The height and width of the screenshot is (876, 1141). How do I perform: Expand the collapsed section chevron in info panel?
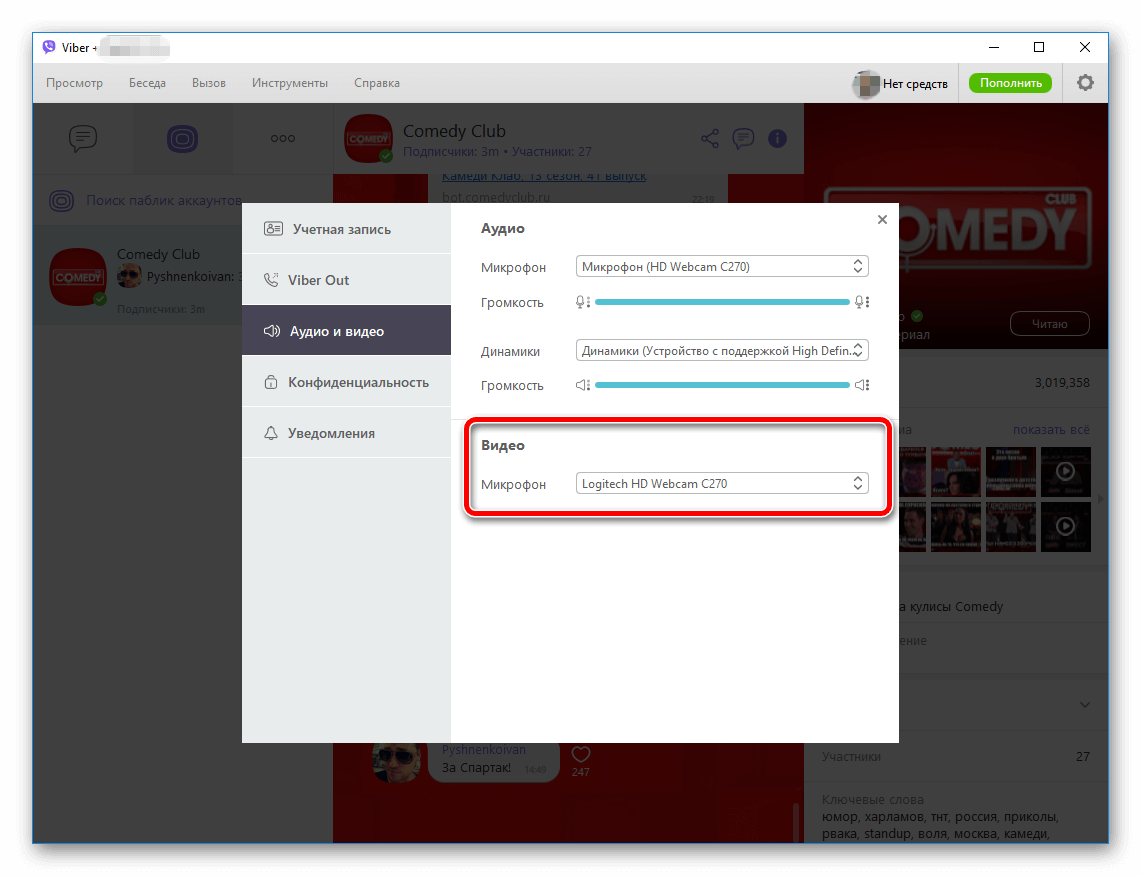(1084, 704)
